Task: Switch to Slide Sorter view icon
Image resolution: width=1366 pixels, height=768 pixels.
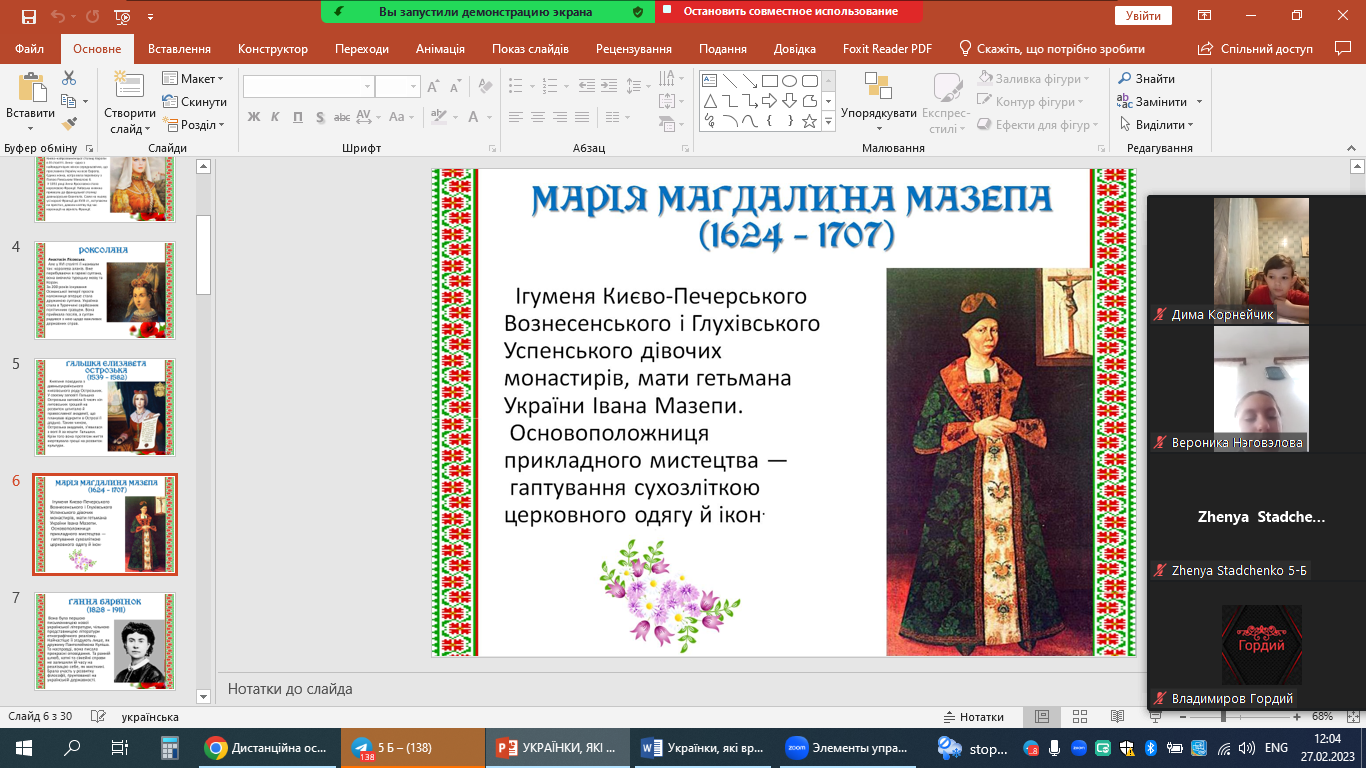Action: coord(1079,717)
